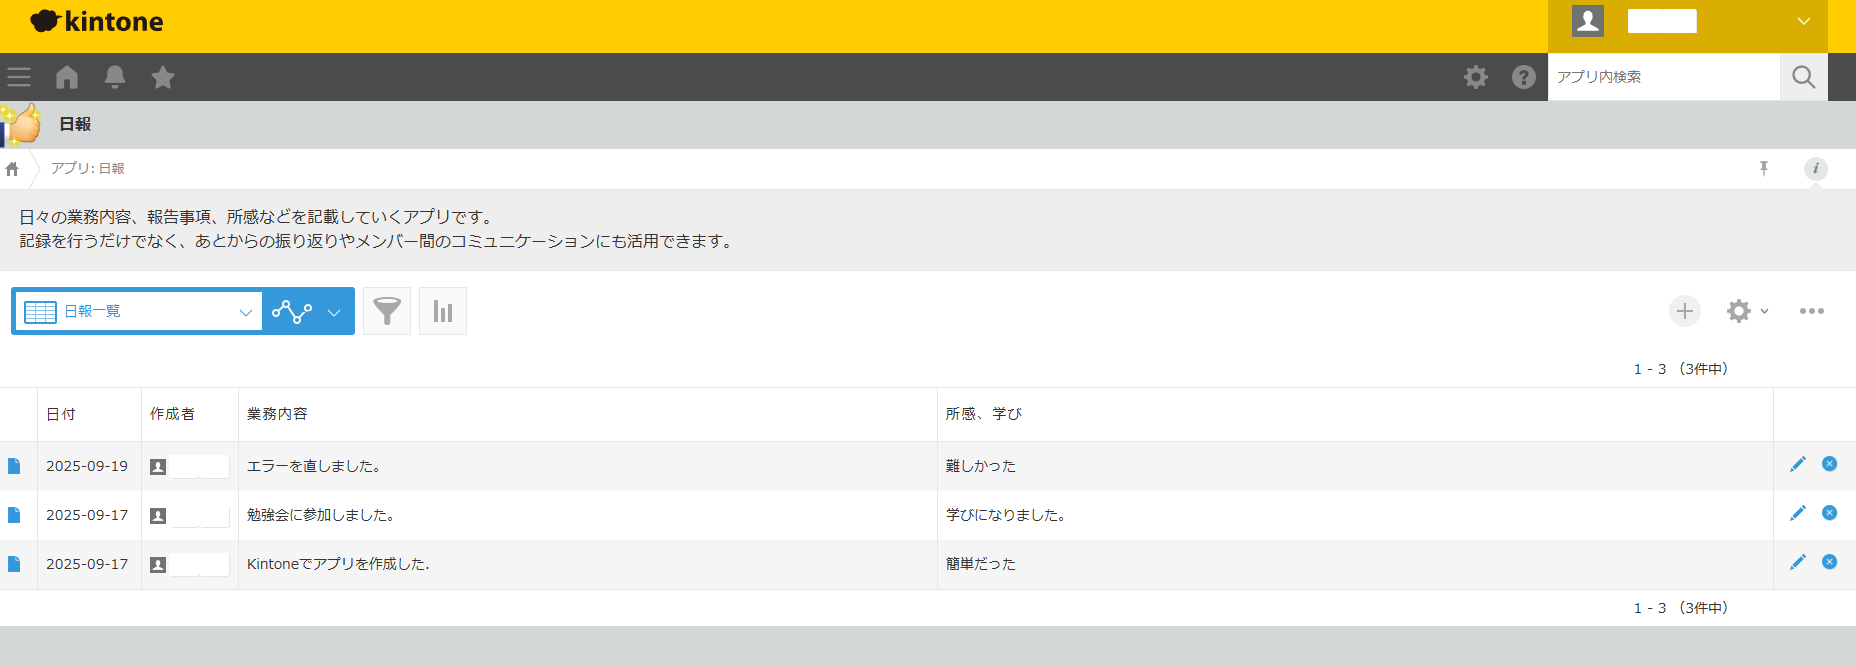The width and height of the screenshot is (1856, 666).
Task: Open the filter funnel button
Action: click(387, 311)
